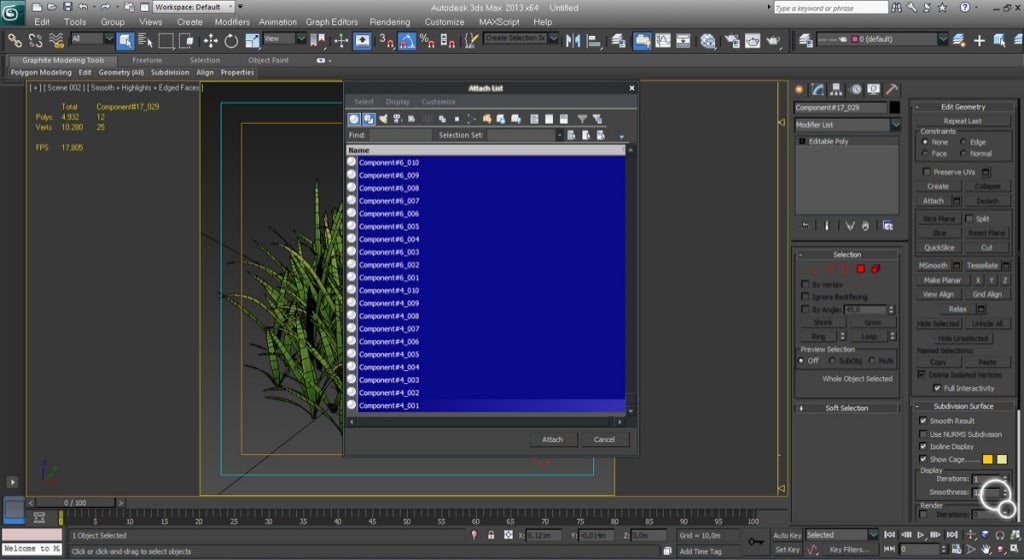
Task: Toggle the Angle Snap icon
Action: (x=406, y=40)
